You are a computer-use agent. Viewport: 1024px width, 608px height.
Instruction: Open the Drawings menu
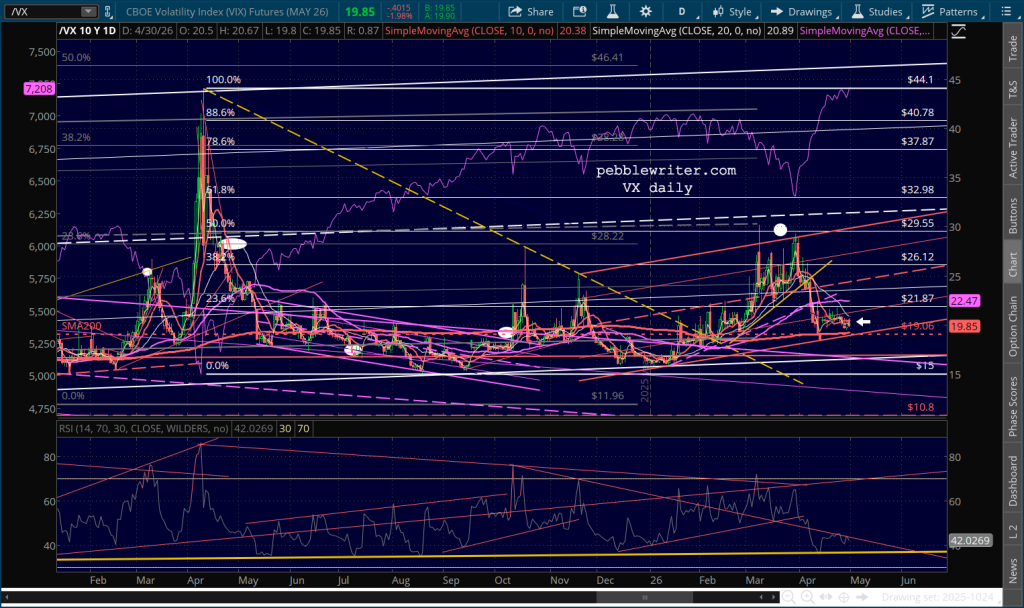click(x=801, y=12)
